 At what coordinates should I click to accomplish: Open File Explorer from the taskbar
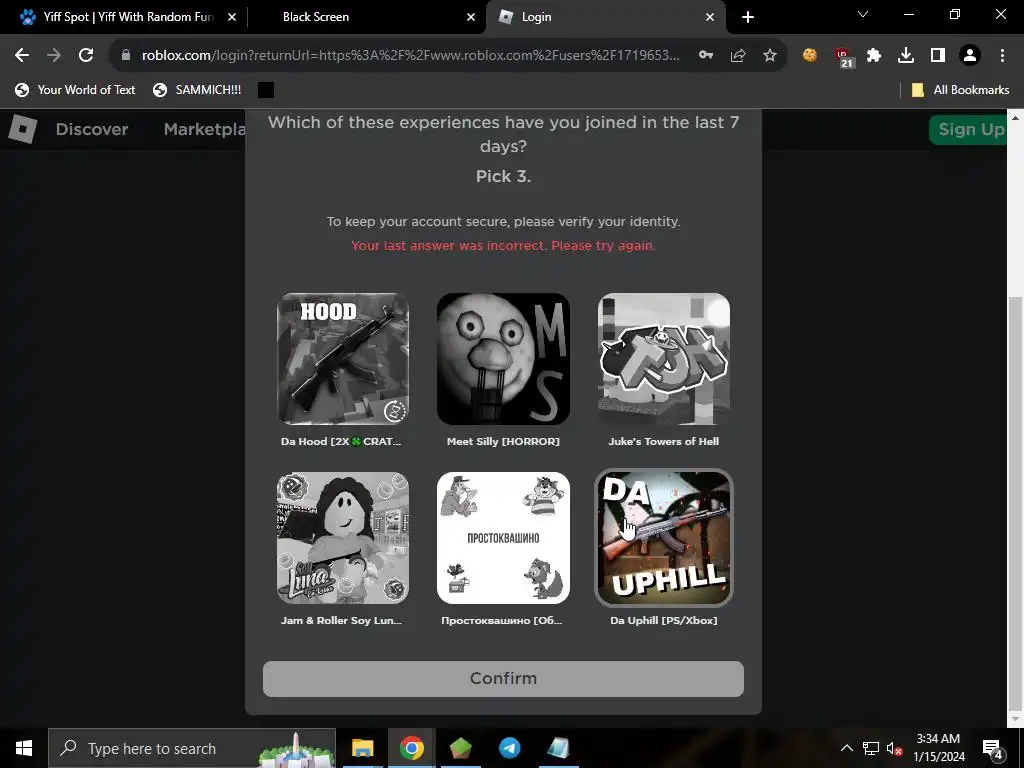362,748
